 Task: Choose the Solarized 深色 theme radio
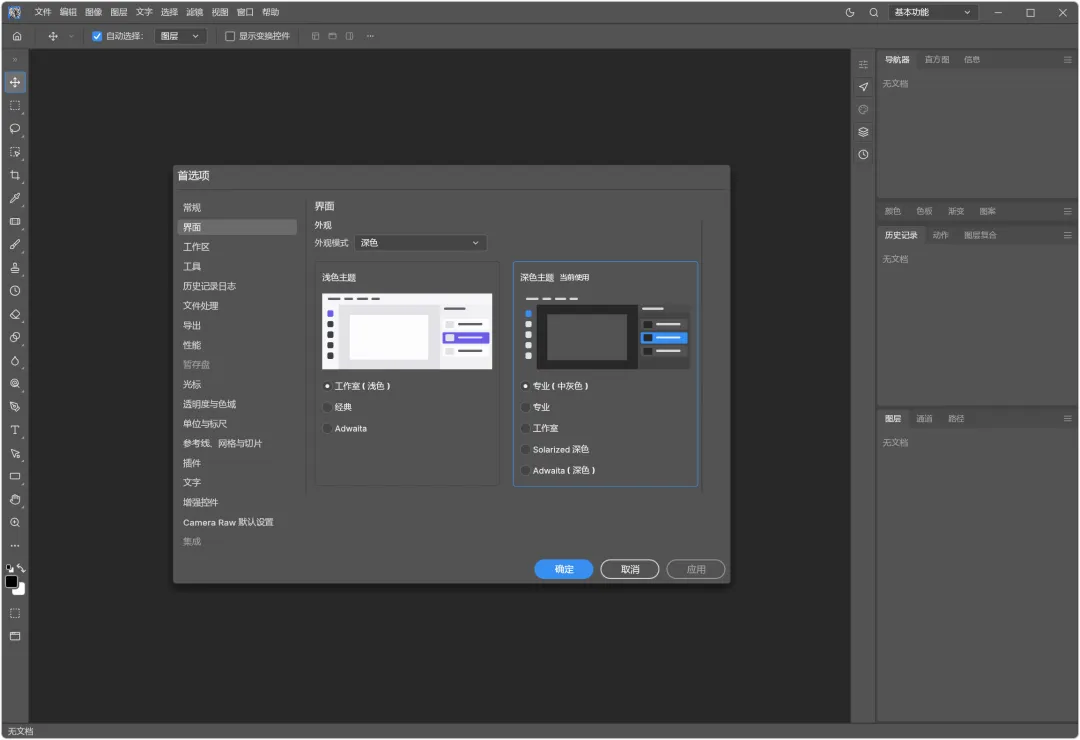(526, 450)
